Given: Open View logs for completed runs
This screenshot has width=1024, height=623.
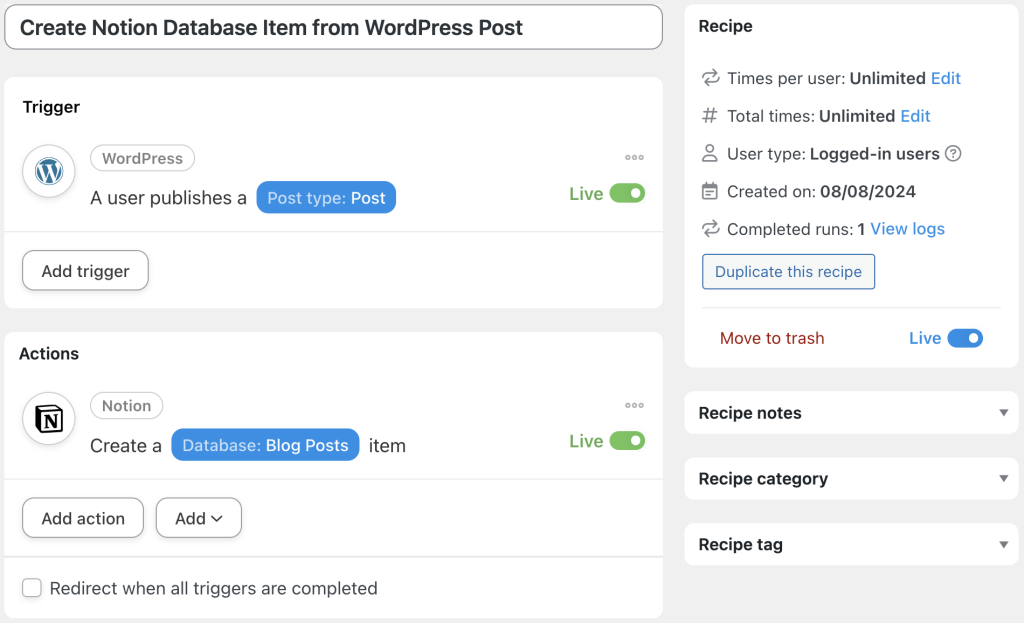Looking at the screenshot, I should pos(906,229).
